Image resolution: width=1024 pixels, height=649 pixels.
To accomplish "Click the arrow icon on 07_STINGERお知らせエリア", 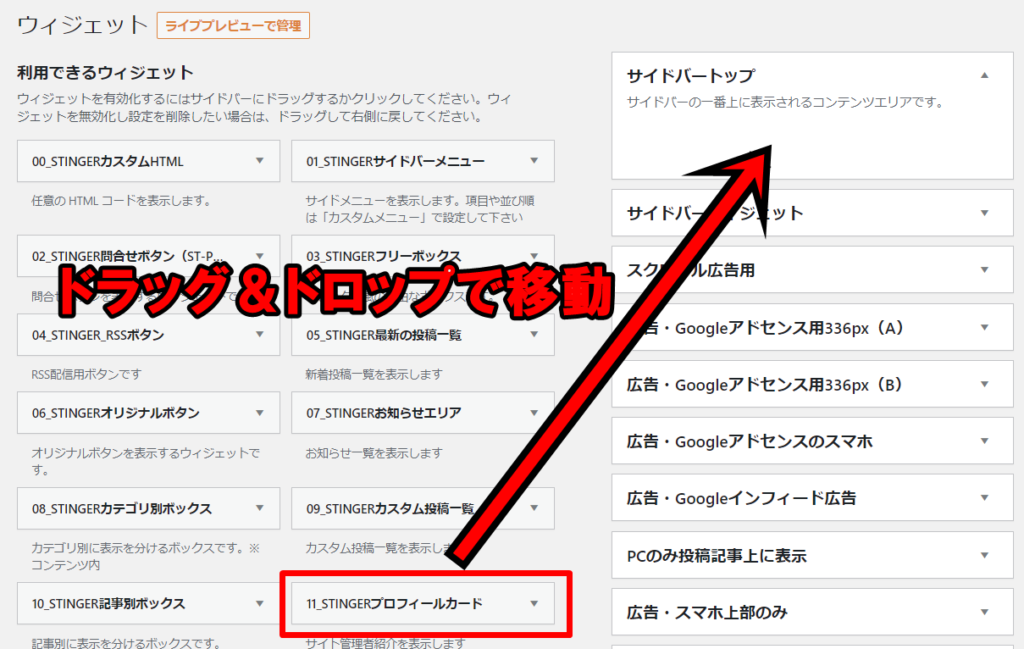I will [x=534, y=413].
